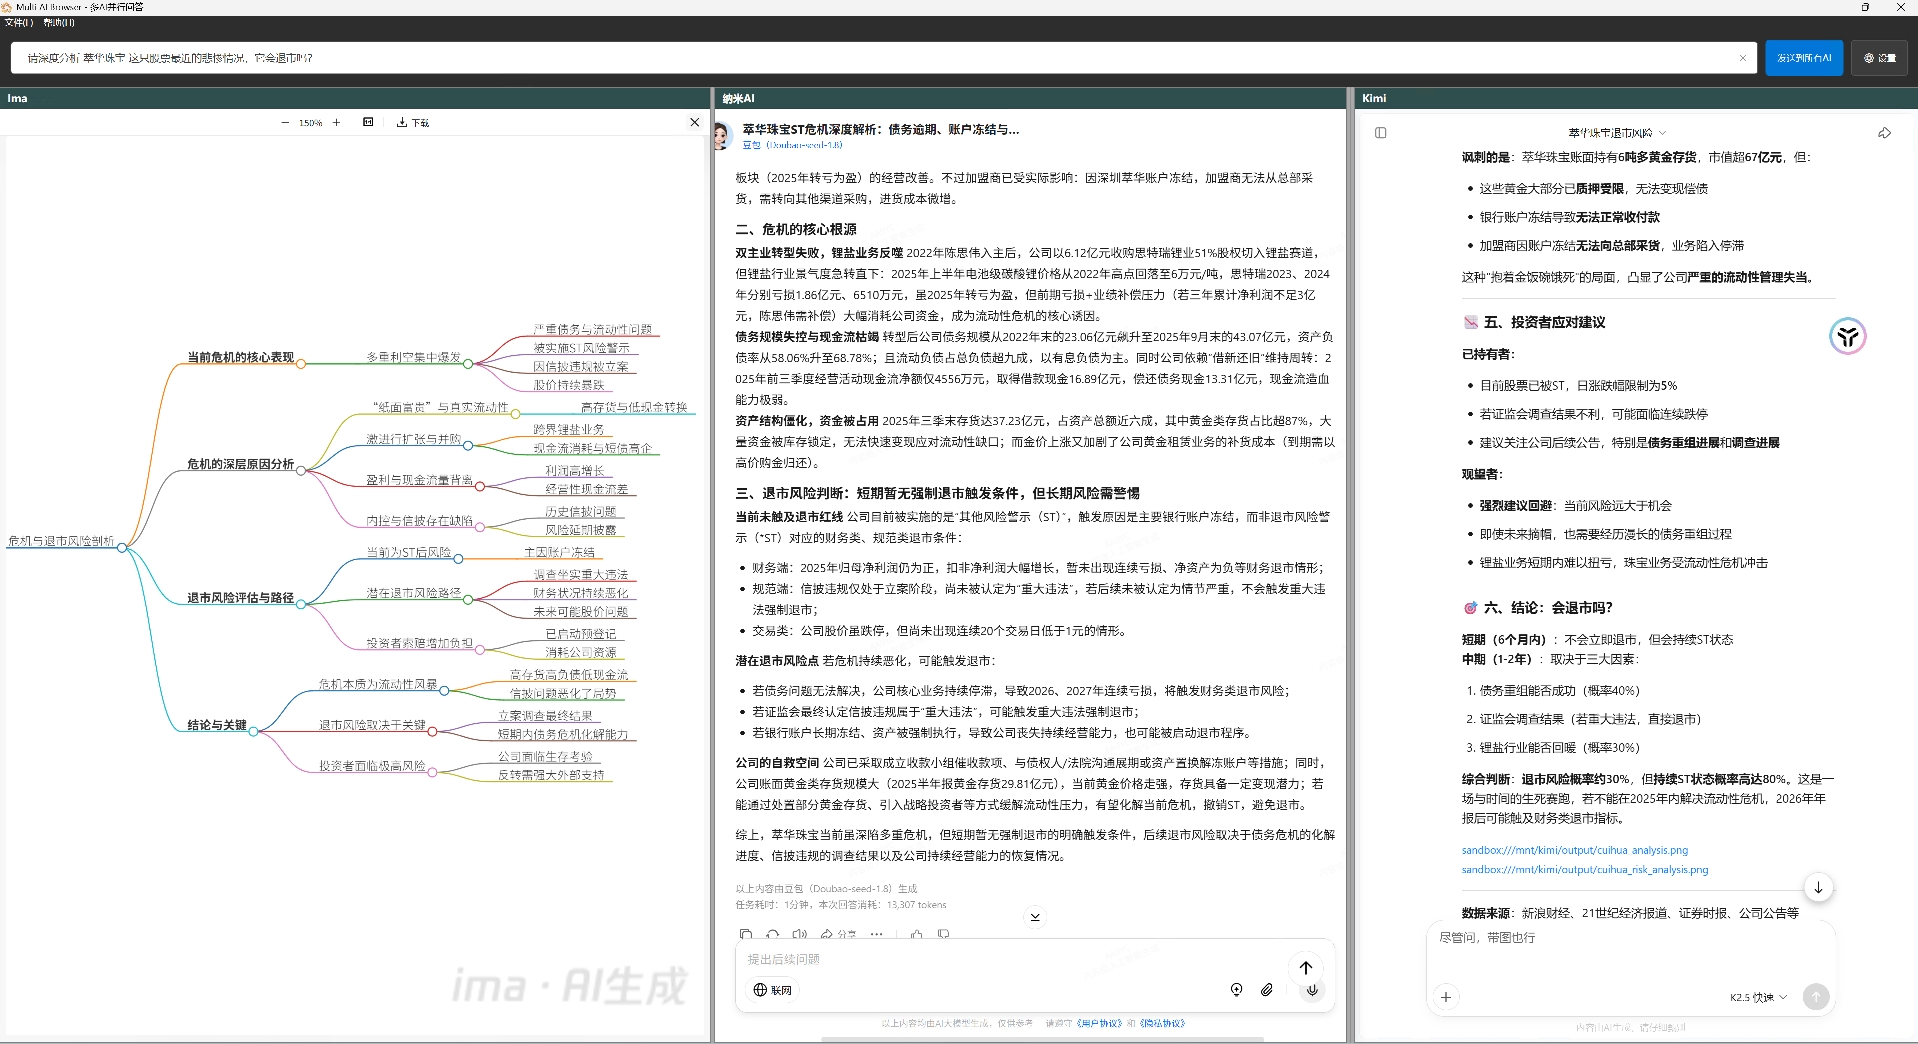Open cuihua_analysis.png sandbox link
The width and height of the screenshot is (1918, 1044).
(x=1575, y=850)
